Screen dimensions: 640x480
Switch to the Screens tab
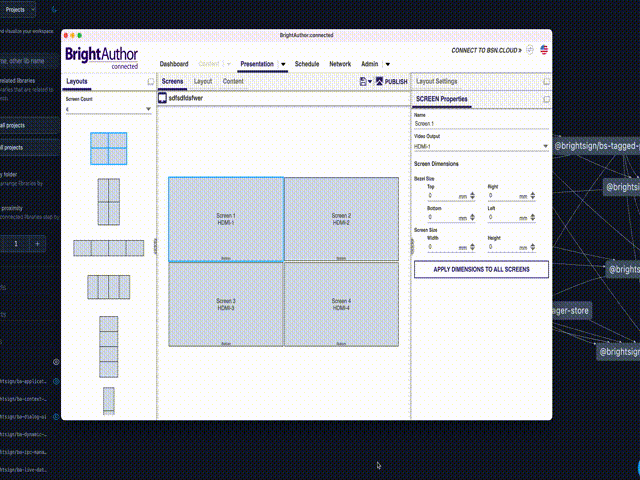[x=172, y=81]
